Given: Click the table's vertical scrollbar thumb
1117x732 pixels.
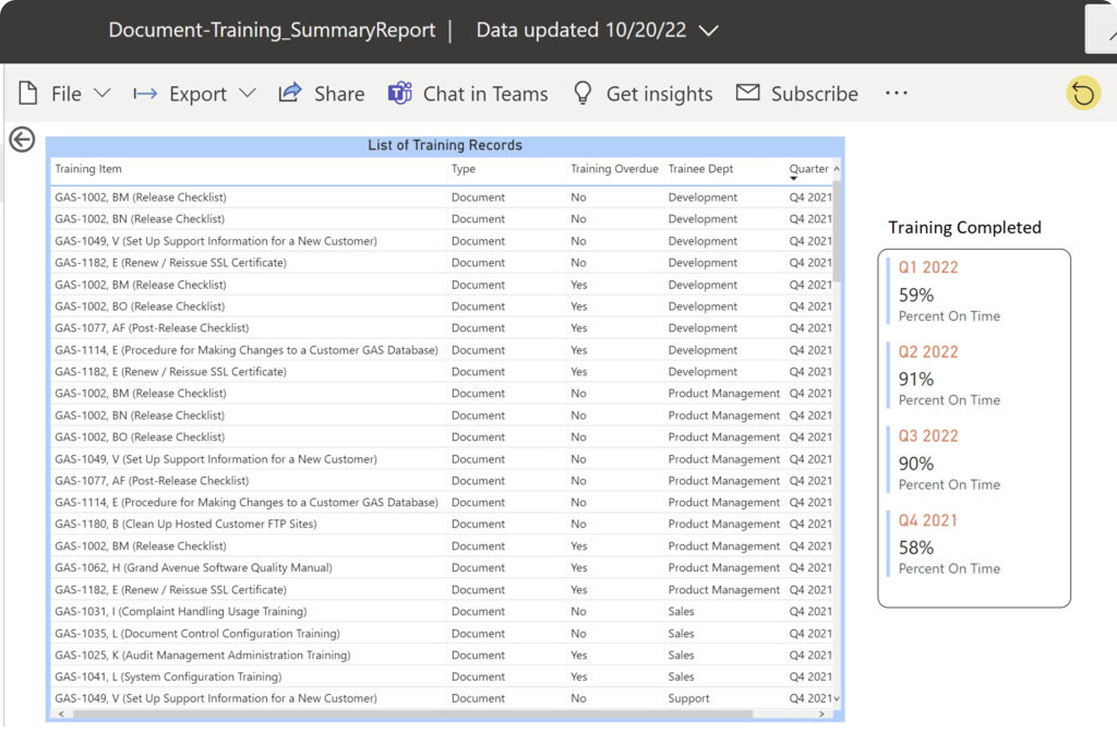Looking at the screenshot, I should 837,231.
